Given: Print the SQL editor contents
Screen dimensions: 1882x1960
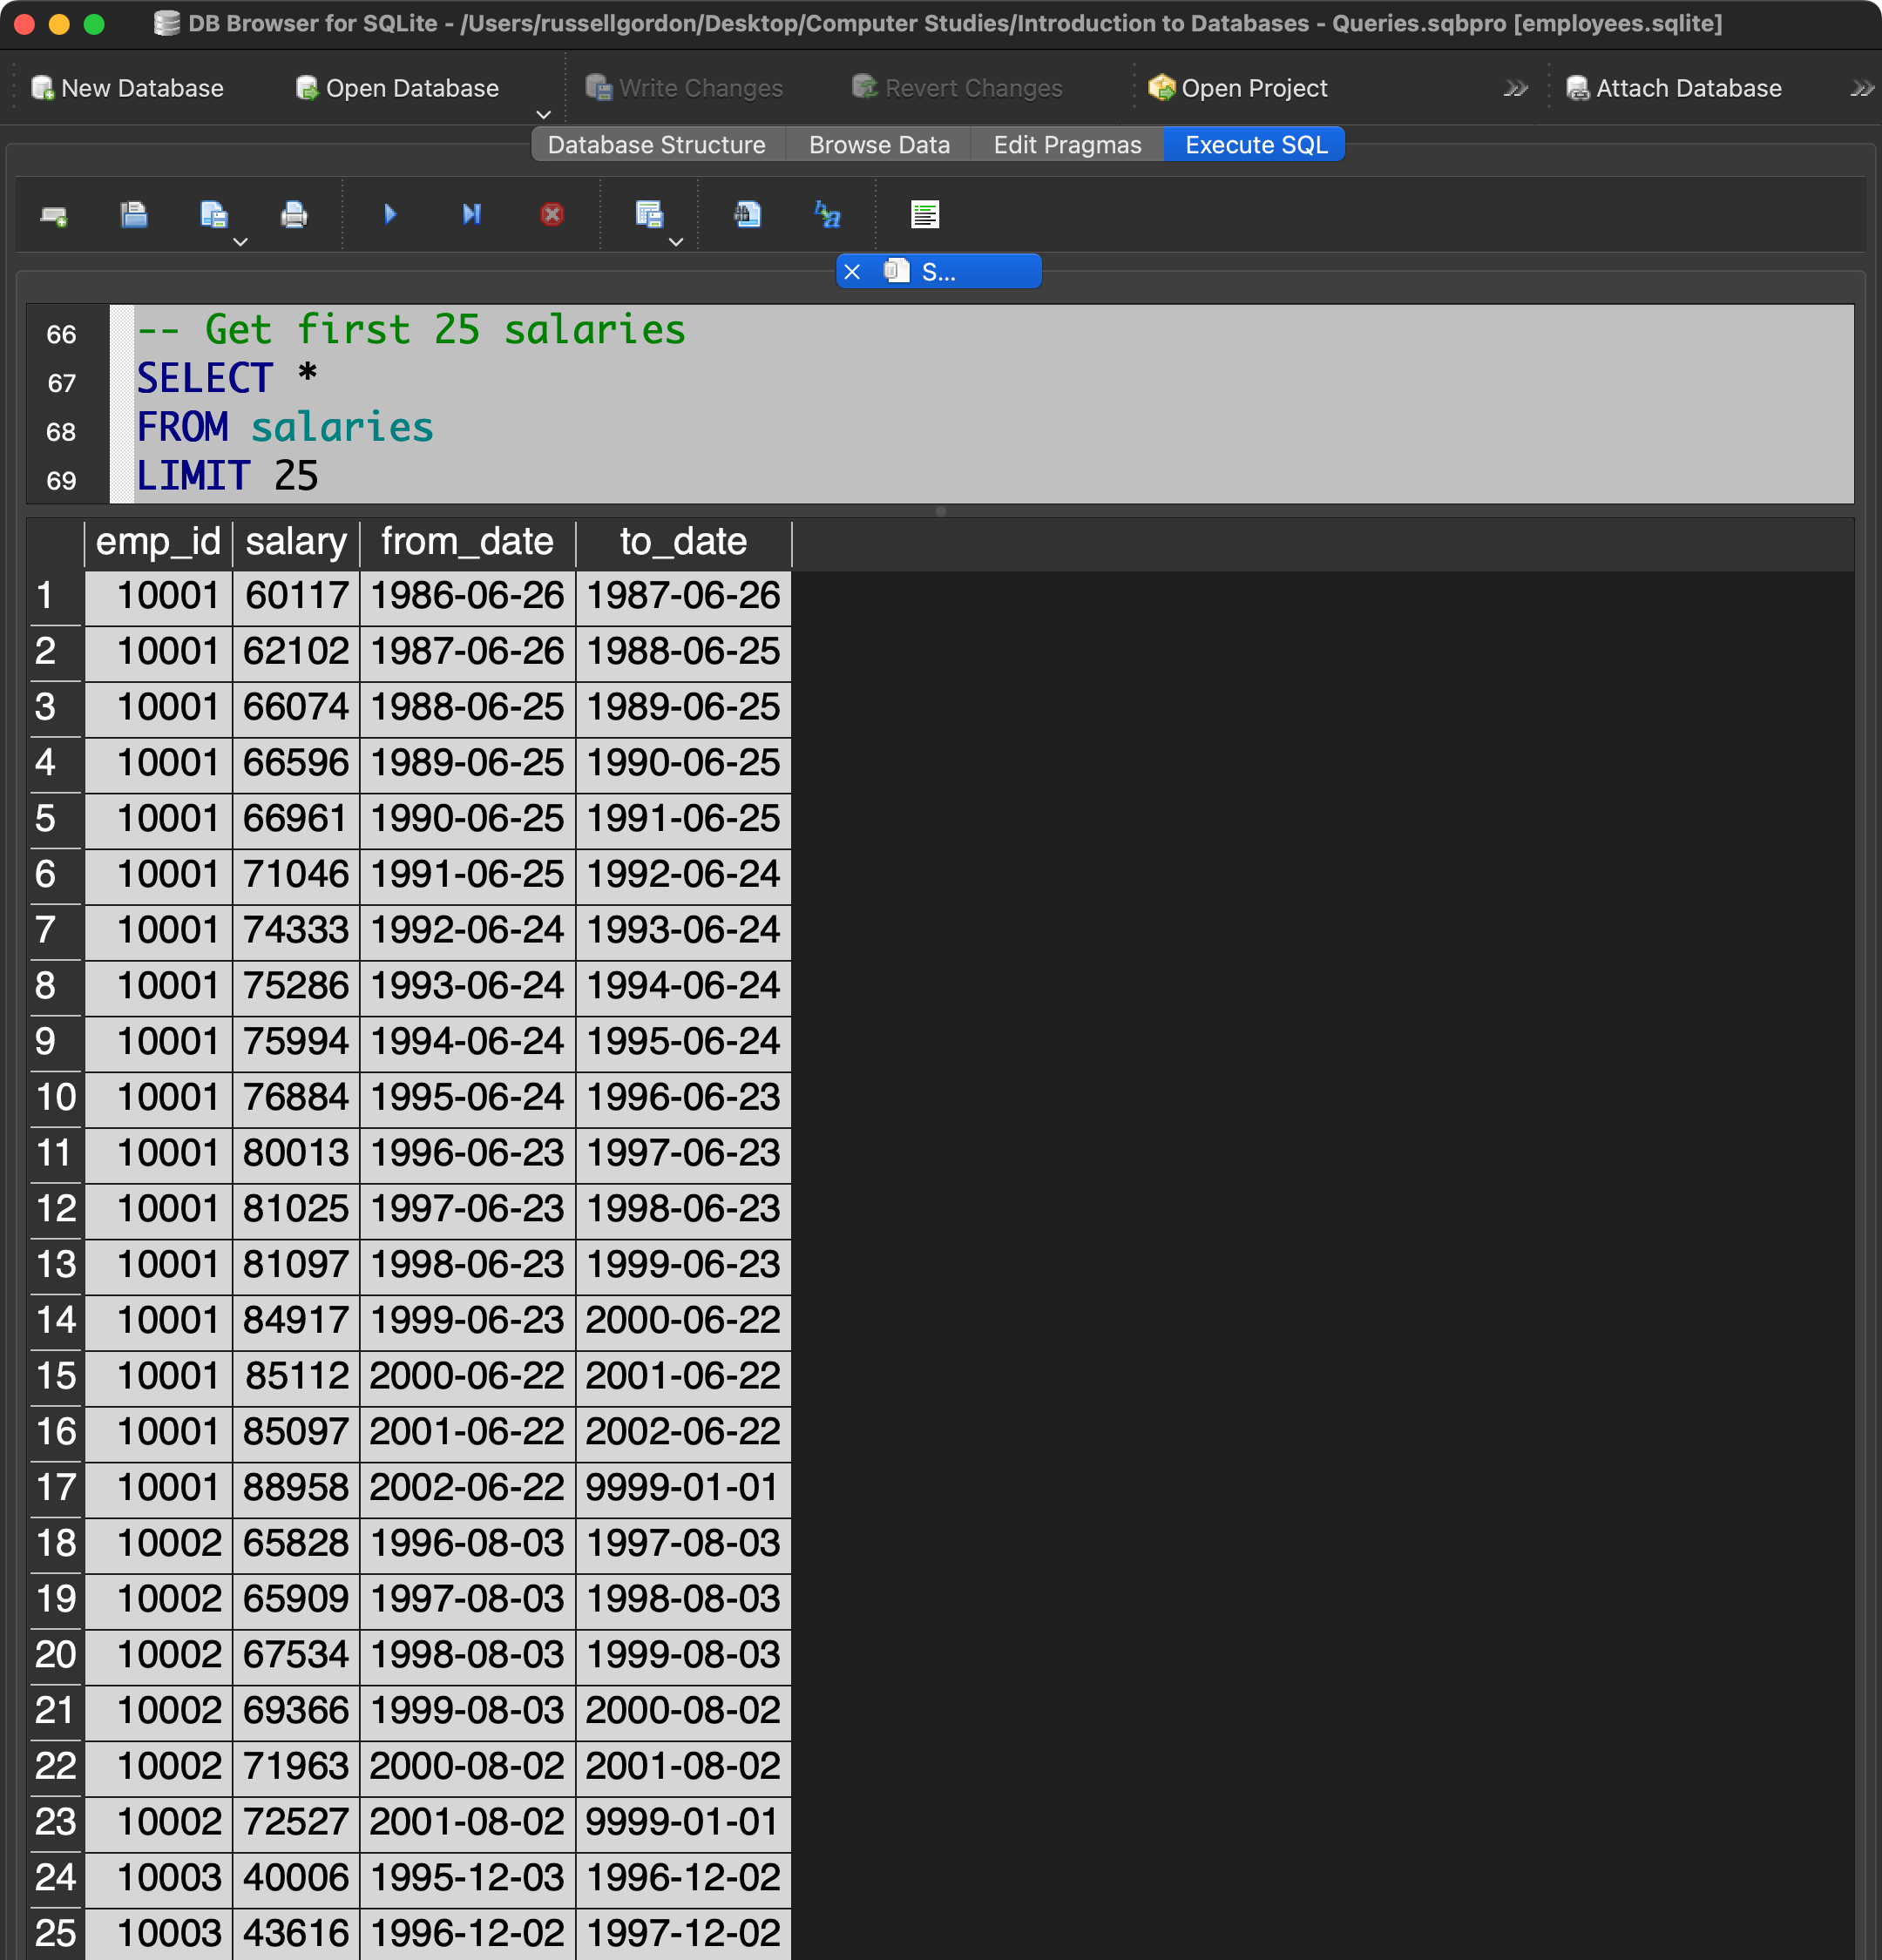Looking at the screenshot, I should point(294,215).
